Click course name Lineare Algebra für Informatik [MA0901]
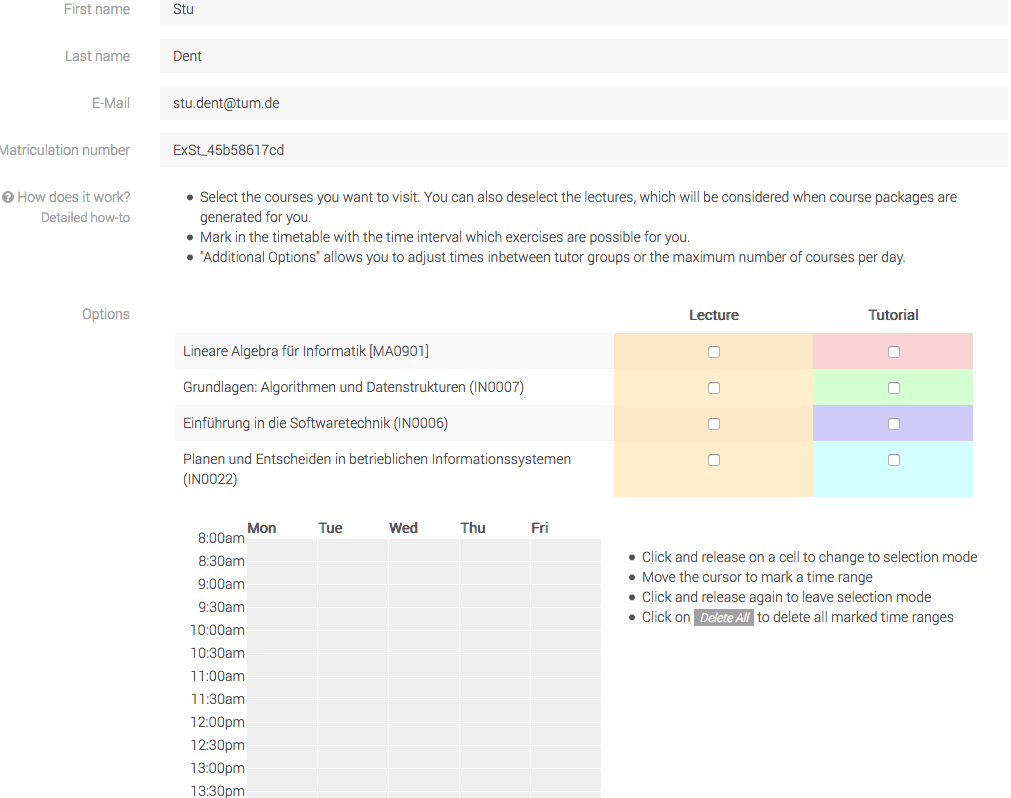The image size is (1011, 798). click(x=306, y=351)
